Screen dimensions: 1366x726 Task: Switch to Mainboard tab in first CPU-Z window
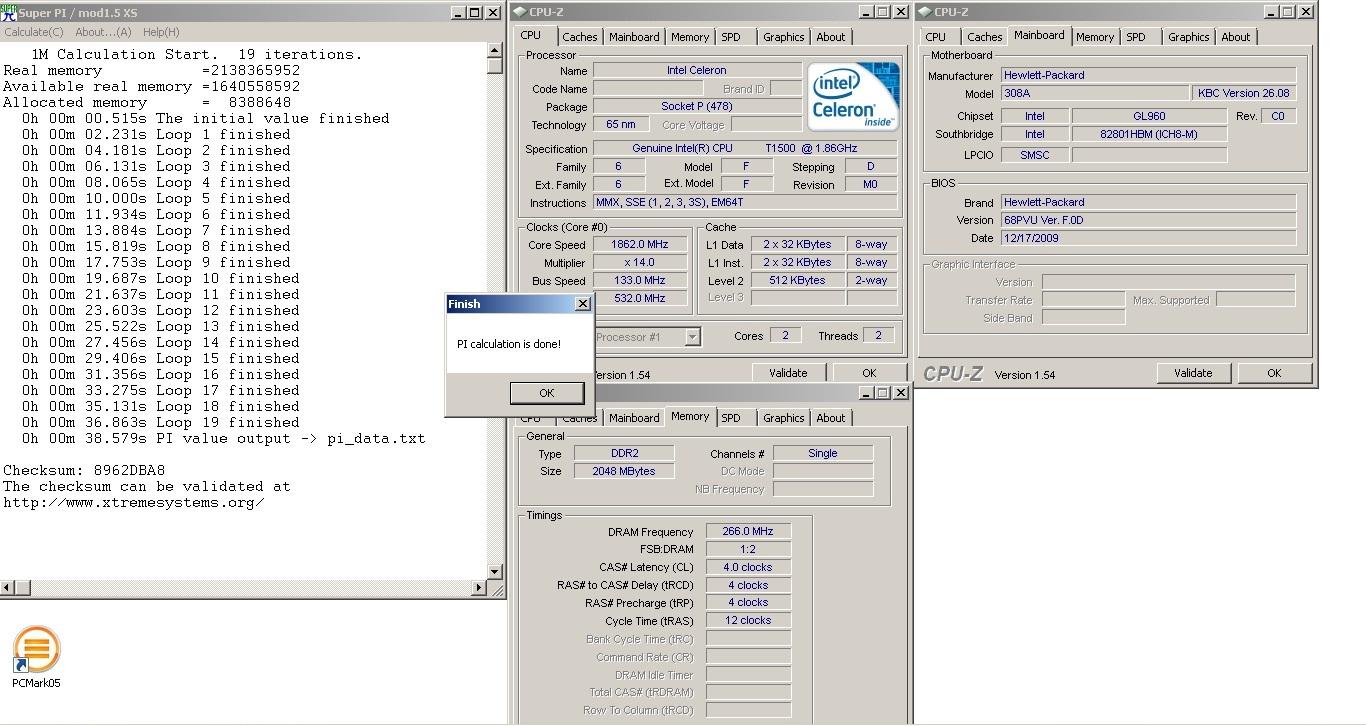pos(634,37)
